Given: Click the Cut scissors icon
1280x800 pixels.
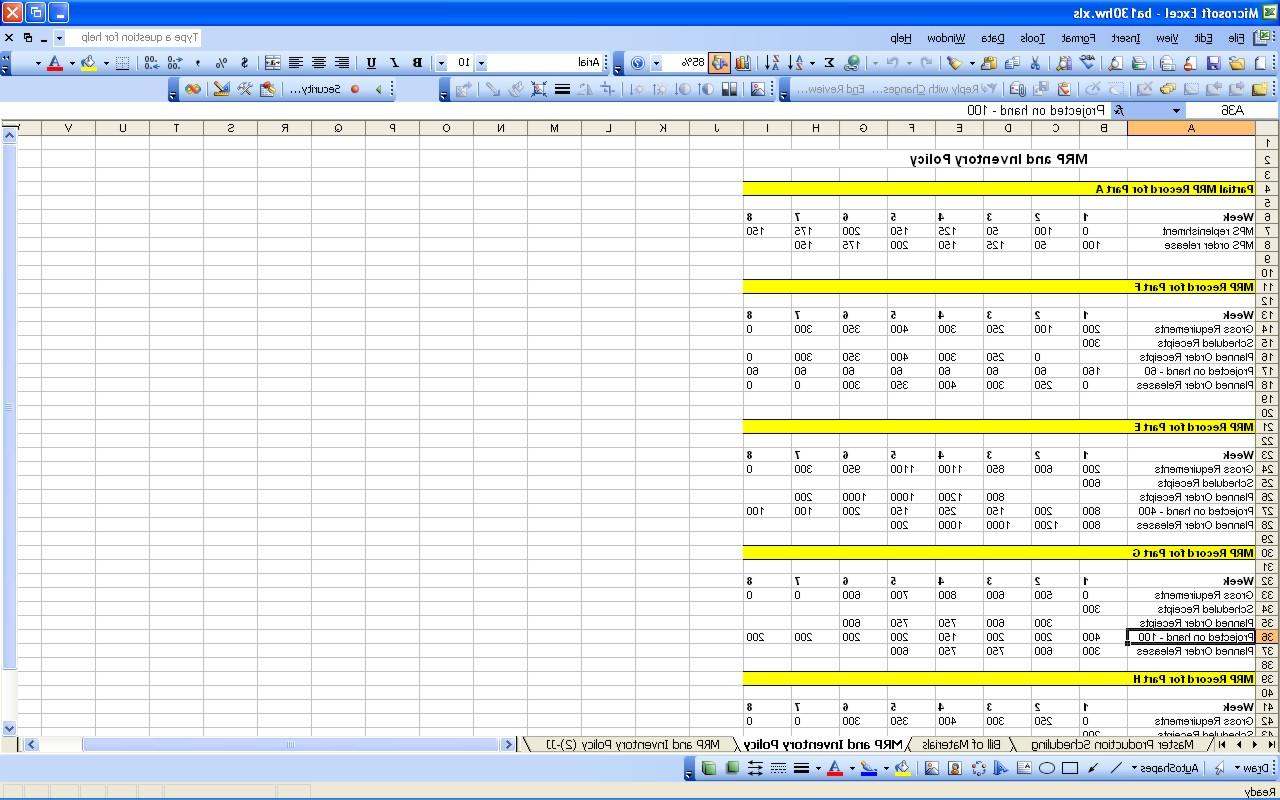Looking at the screenshot, I should pos(1035,62).
